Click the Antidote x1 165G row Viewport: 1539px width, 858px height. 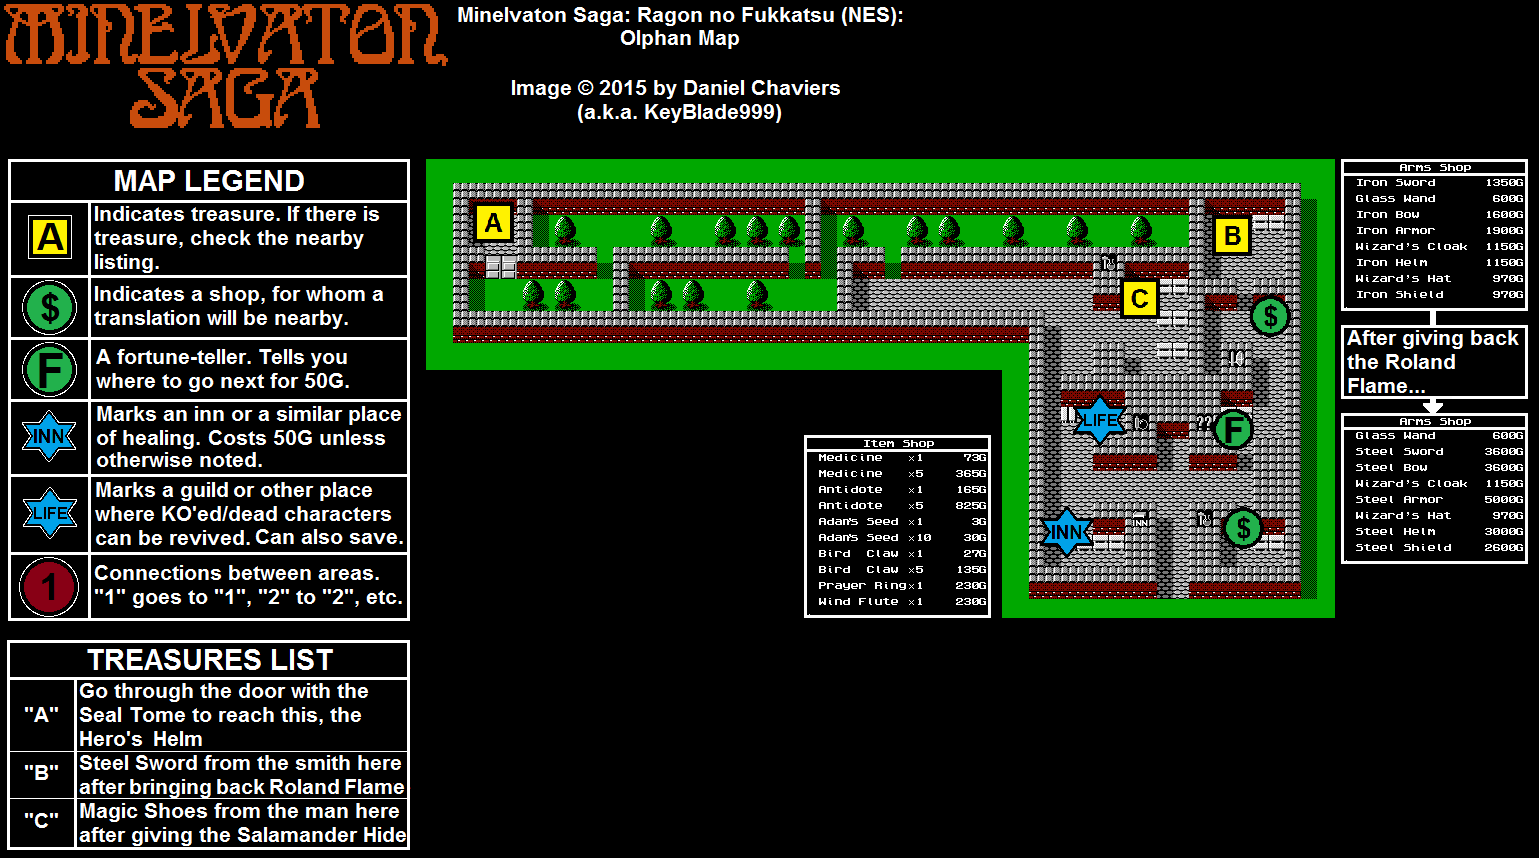coord(902,490)
